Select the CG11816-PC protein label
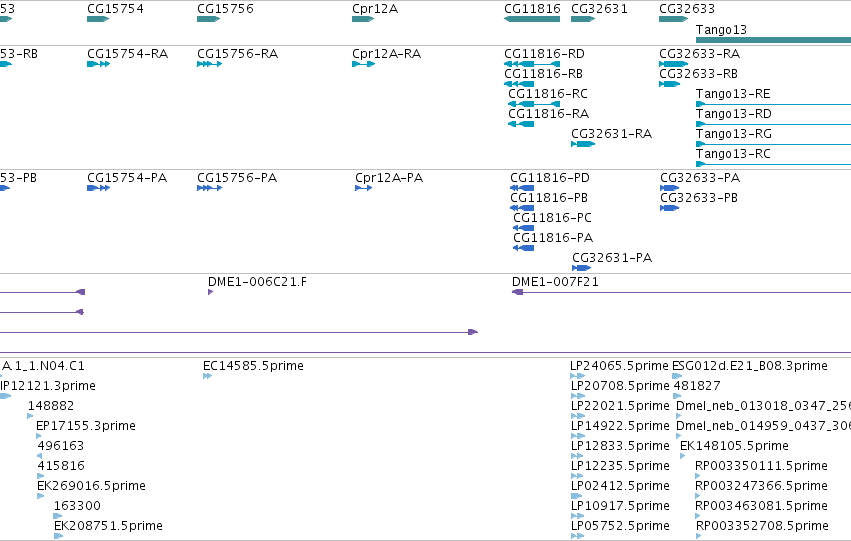Screen dimensions: 851x541 point(552,218)
